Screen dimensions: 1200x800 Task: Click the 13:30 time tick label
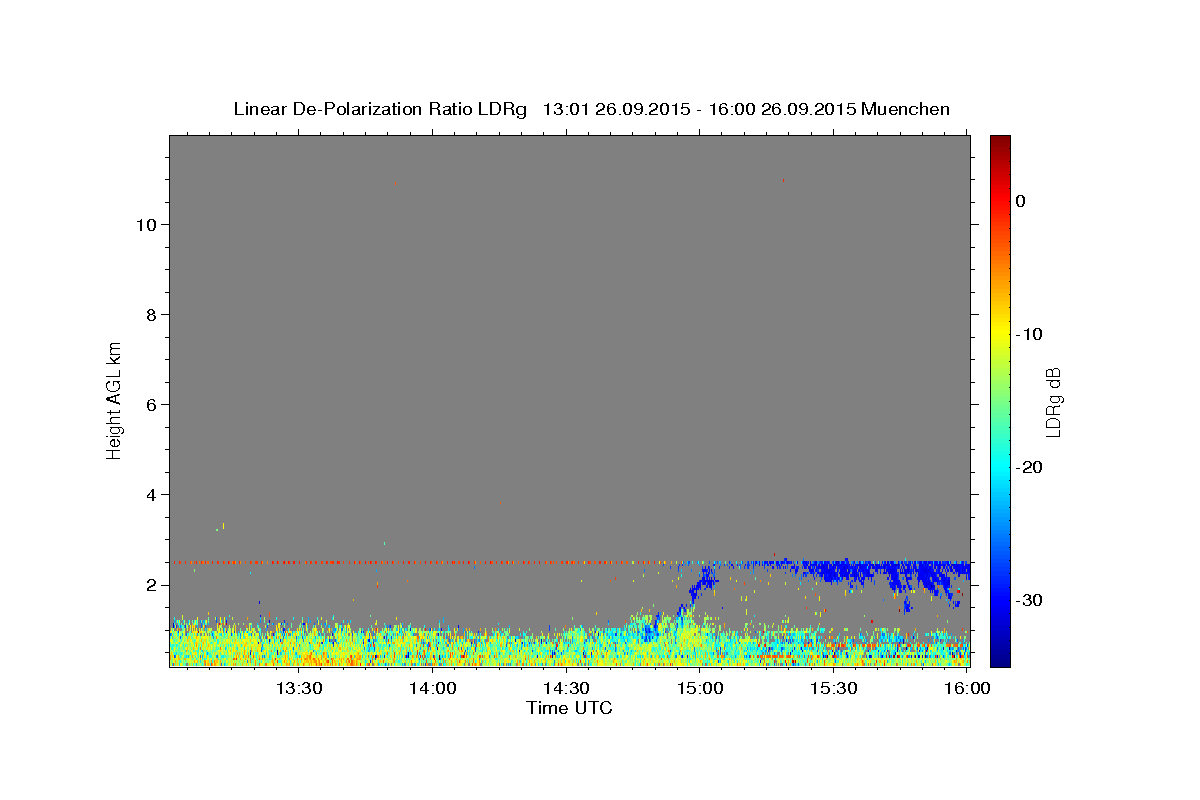pos(299,688)
